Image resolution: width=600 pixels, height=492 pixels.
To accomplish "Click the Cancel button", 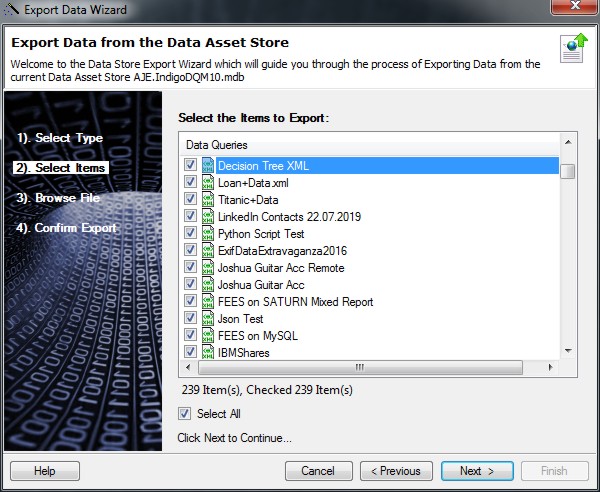I will [x=318, y=471].
